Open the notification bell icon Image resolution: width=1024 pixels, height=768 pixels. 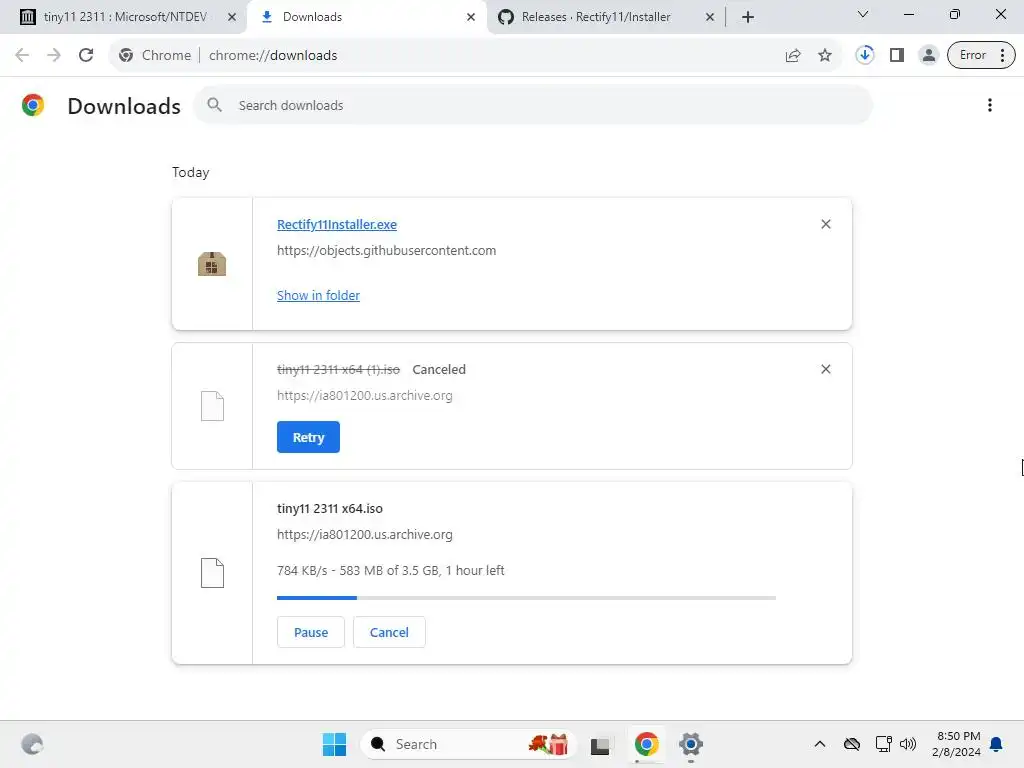[996, 744]
